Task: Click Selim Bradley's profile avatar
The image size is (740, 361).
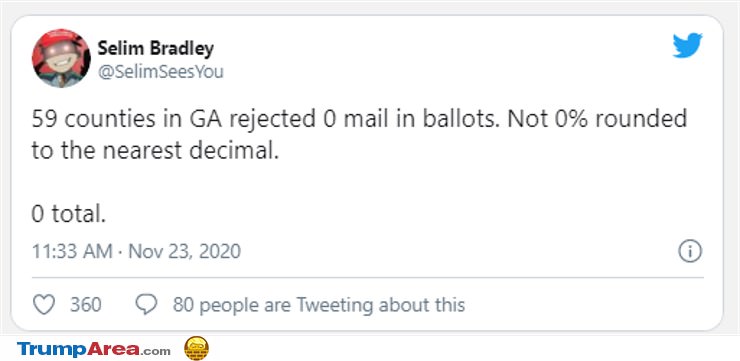Action: click(61, 59)
